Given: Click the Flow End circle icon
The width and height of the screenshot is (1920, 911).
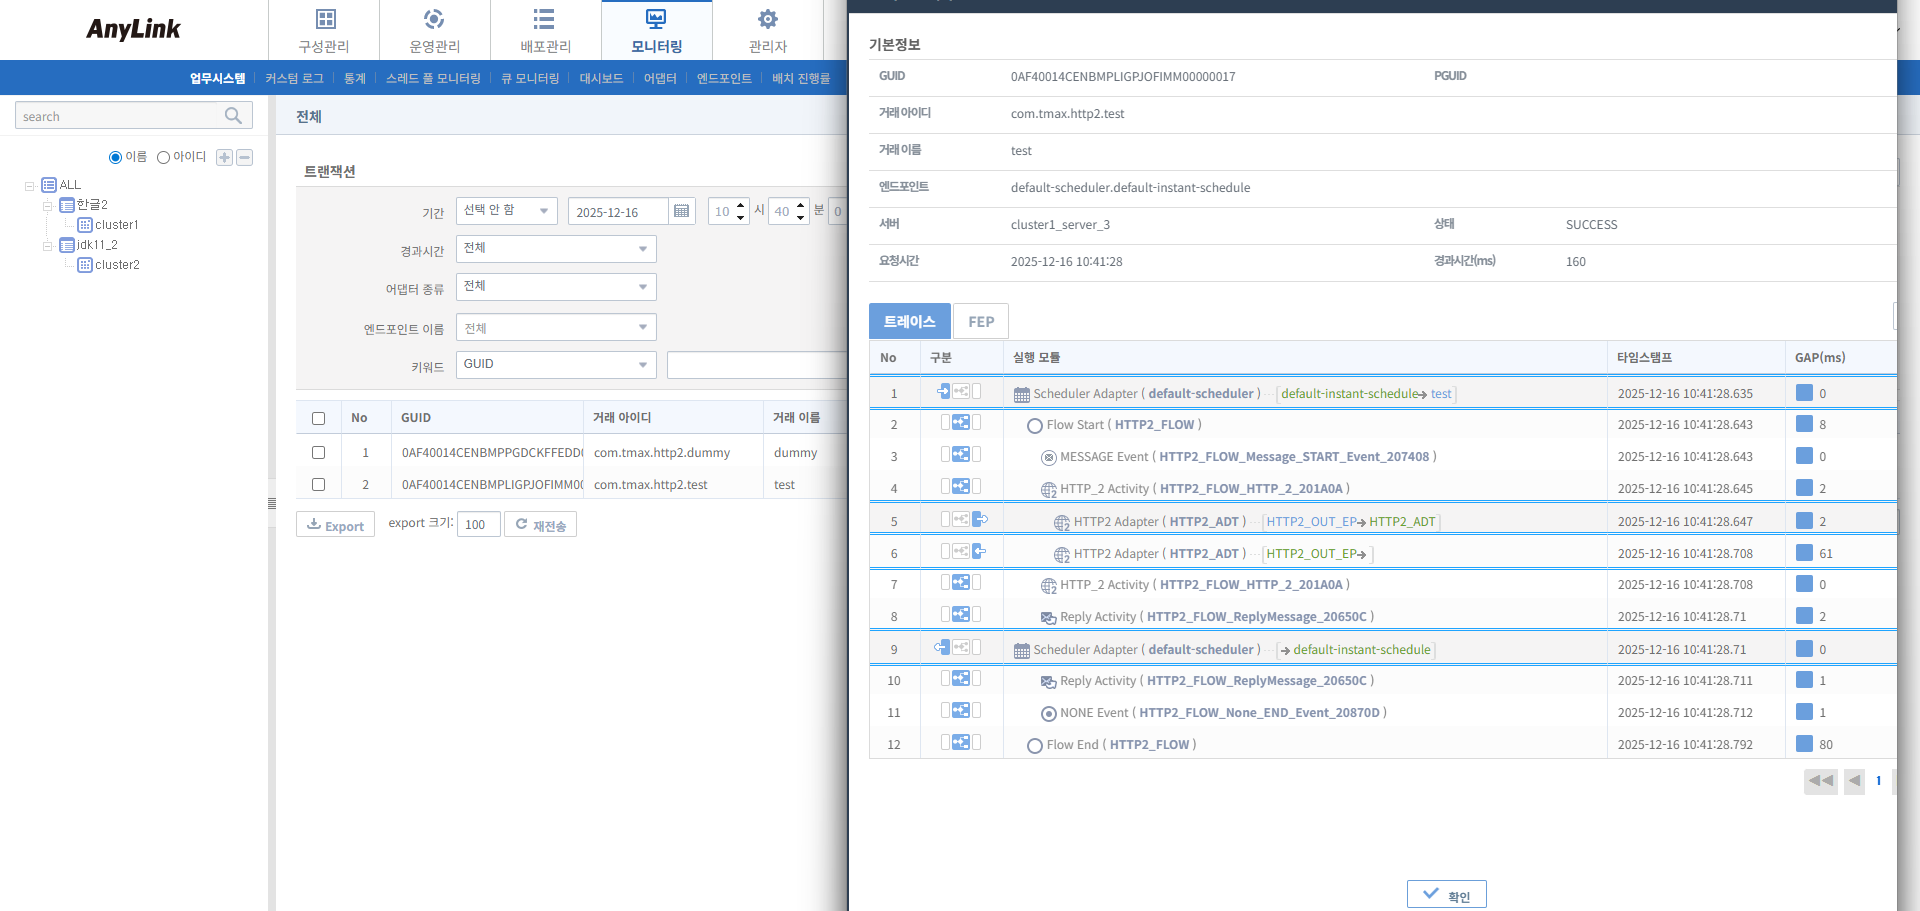Looking at the screenshot, I should point(1035,746).
